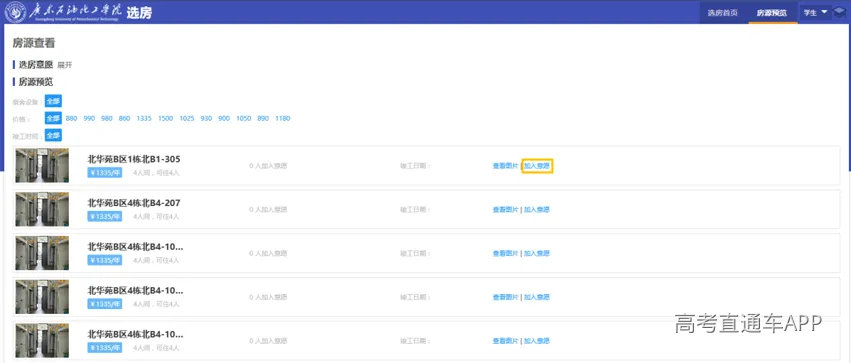
Task: Filter by price 1180
Action: pos(283,118)
